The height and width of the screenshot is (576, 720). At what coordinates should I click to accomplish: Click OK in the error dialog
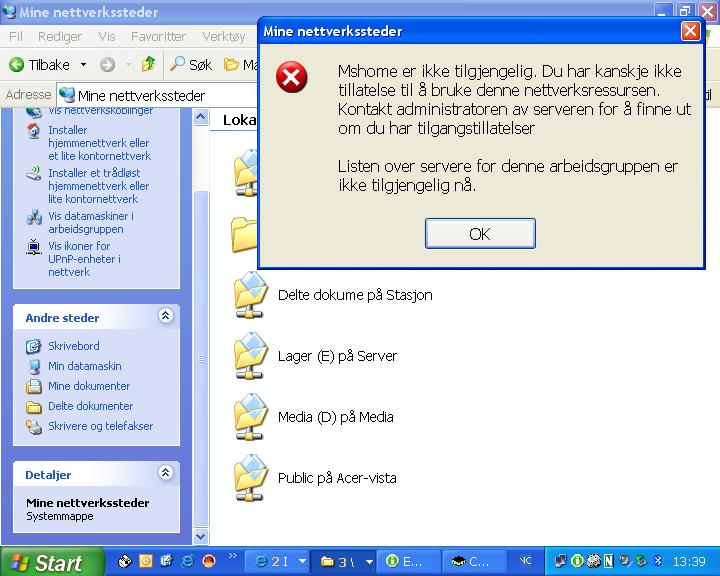click(x=480, y=234)
